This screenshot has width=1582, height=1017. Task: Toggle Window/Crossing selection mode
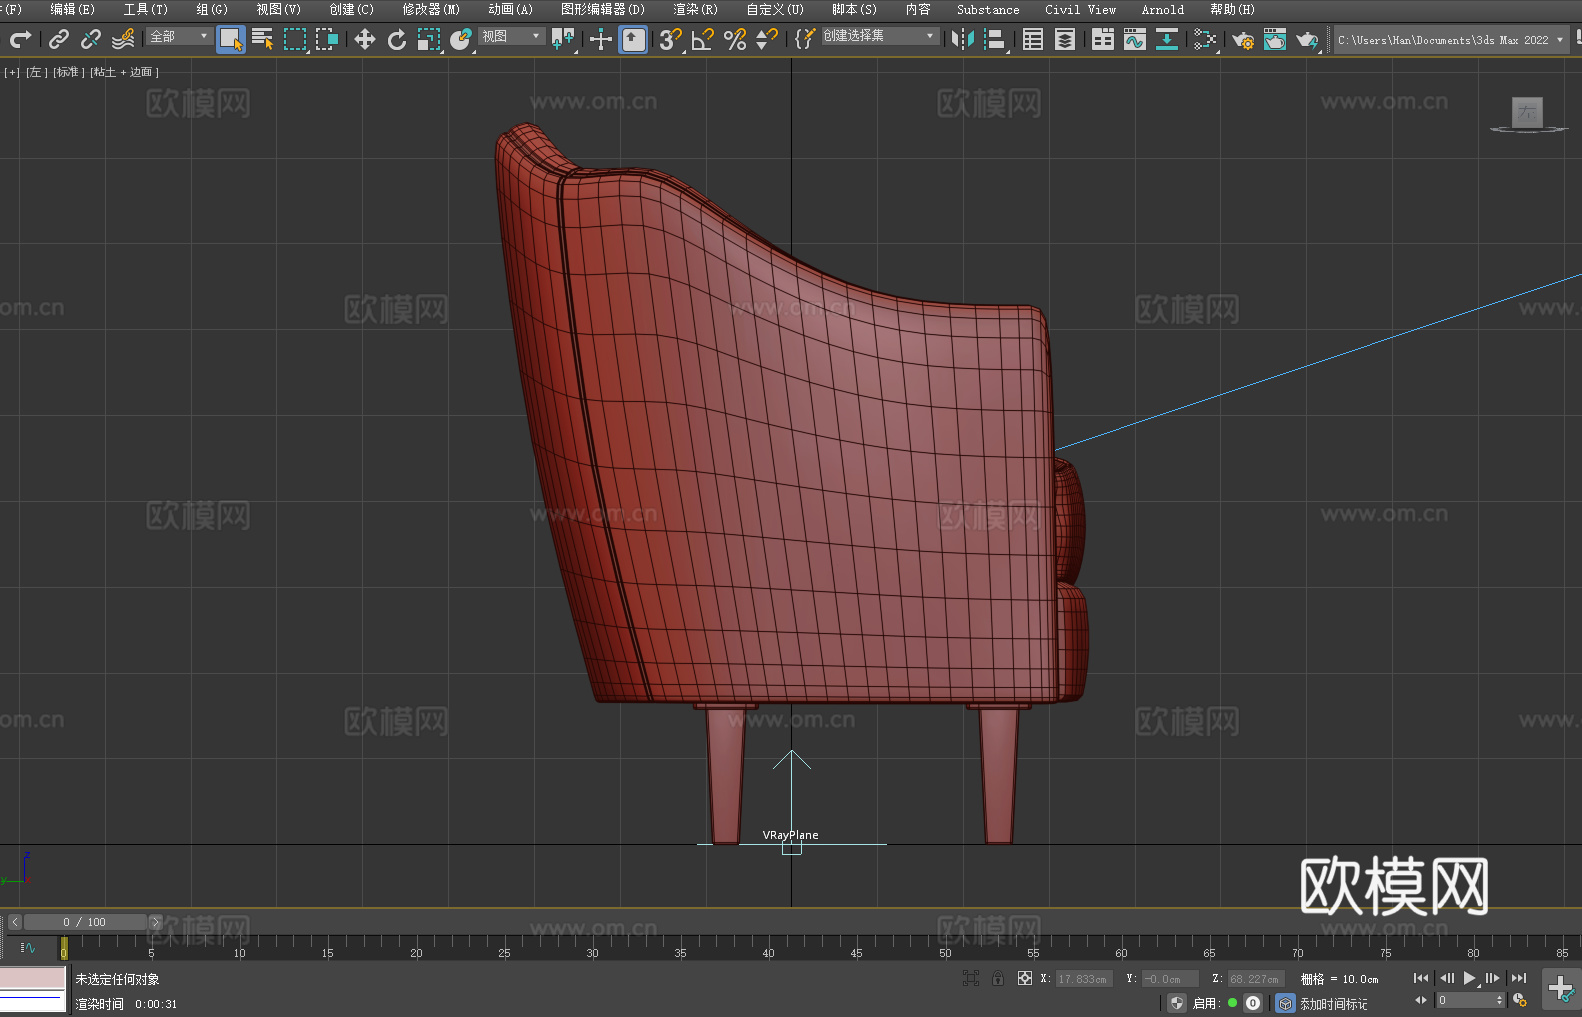pyautogui.click(x=327, y=39)
